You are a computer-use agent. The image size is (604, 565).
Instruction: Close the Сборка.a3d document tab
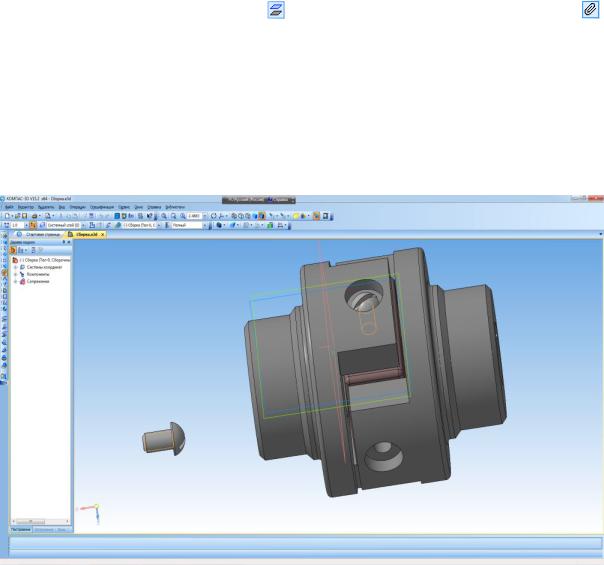pyautogui.click(x=102, y=234)
